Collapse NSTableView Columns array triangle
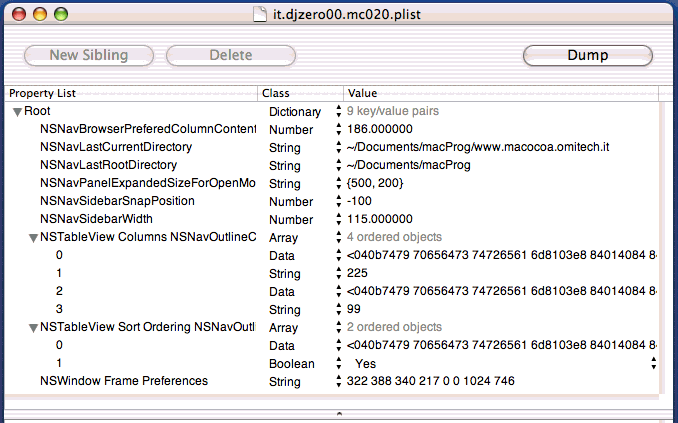 tap(33, 238)
